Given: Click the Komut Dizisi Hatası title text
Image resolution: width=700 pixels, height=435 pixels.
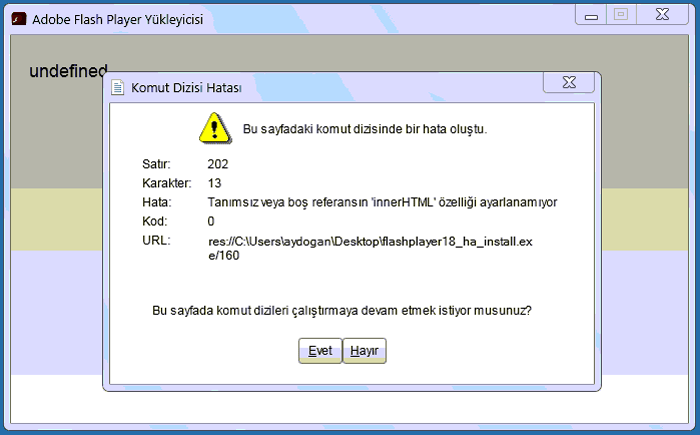Looking at the screenshot, I should (186, 88).
